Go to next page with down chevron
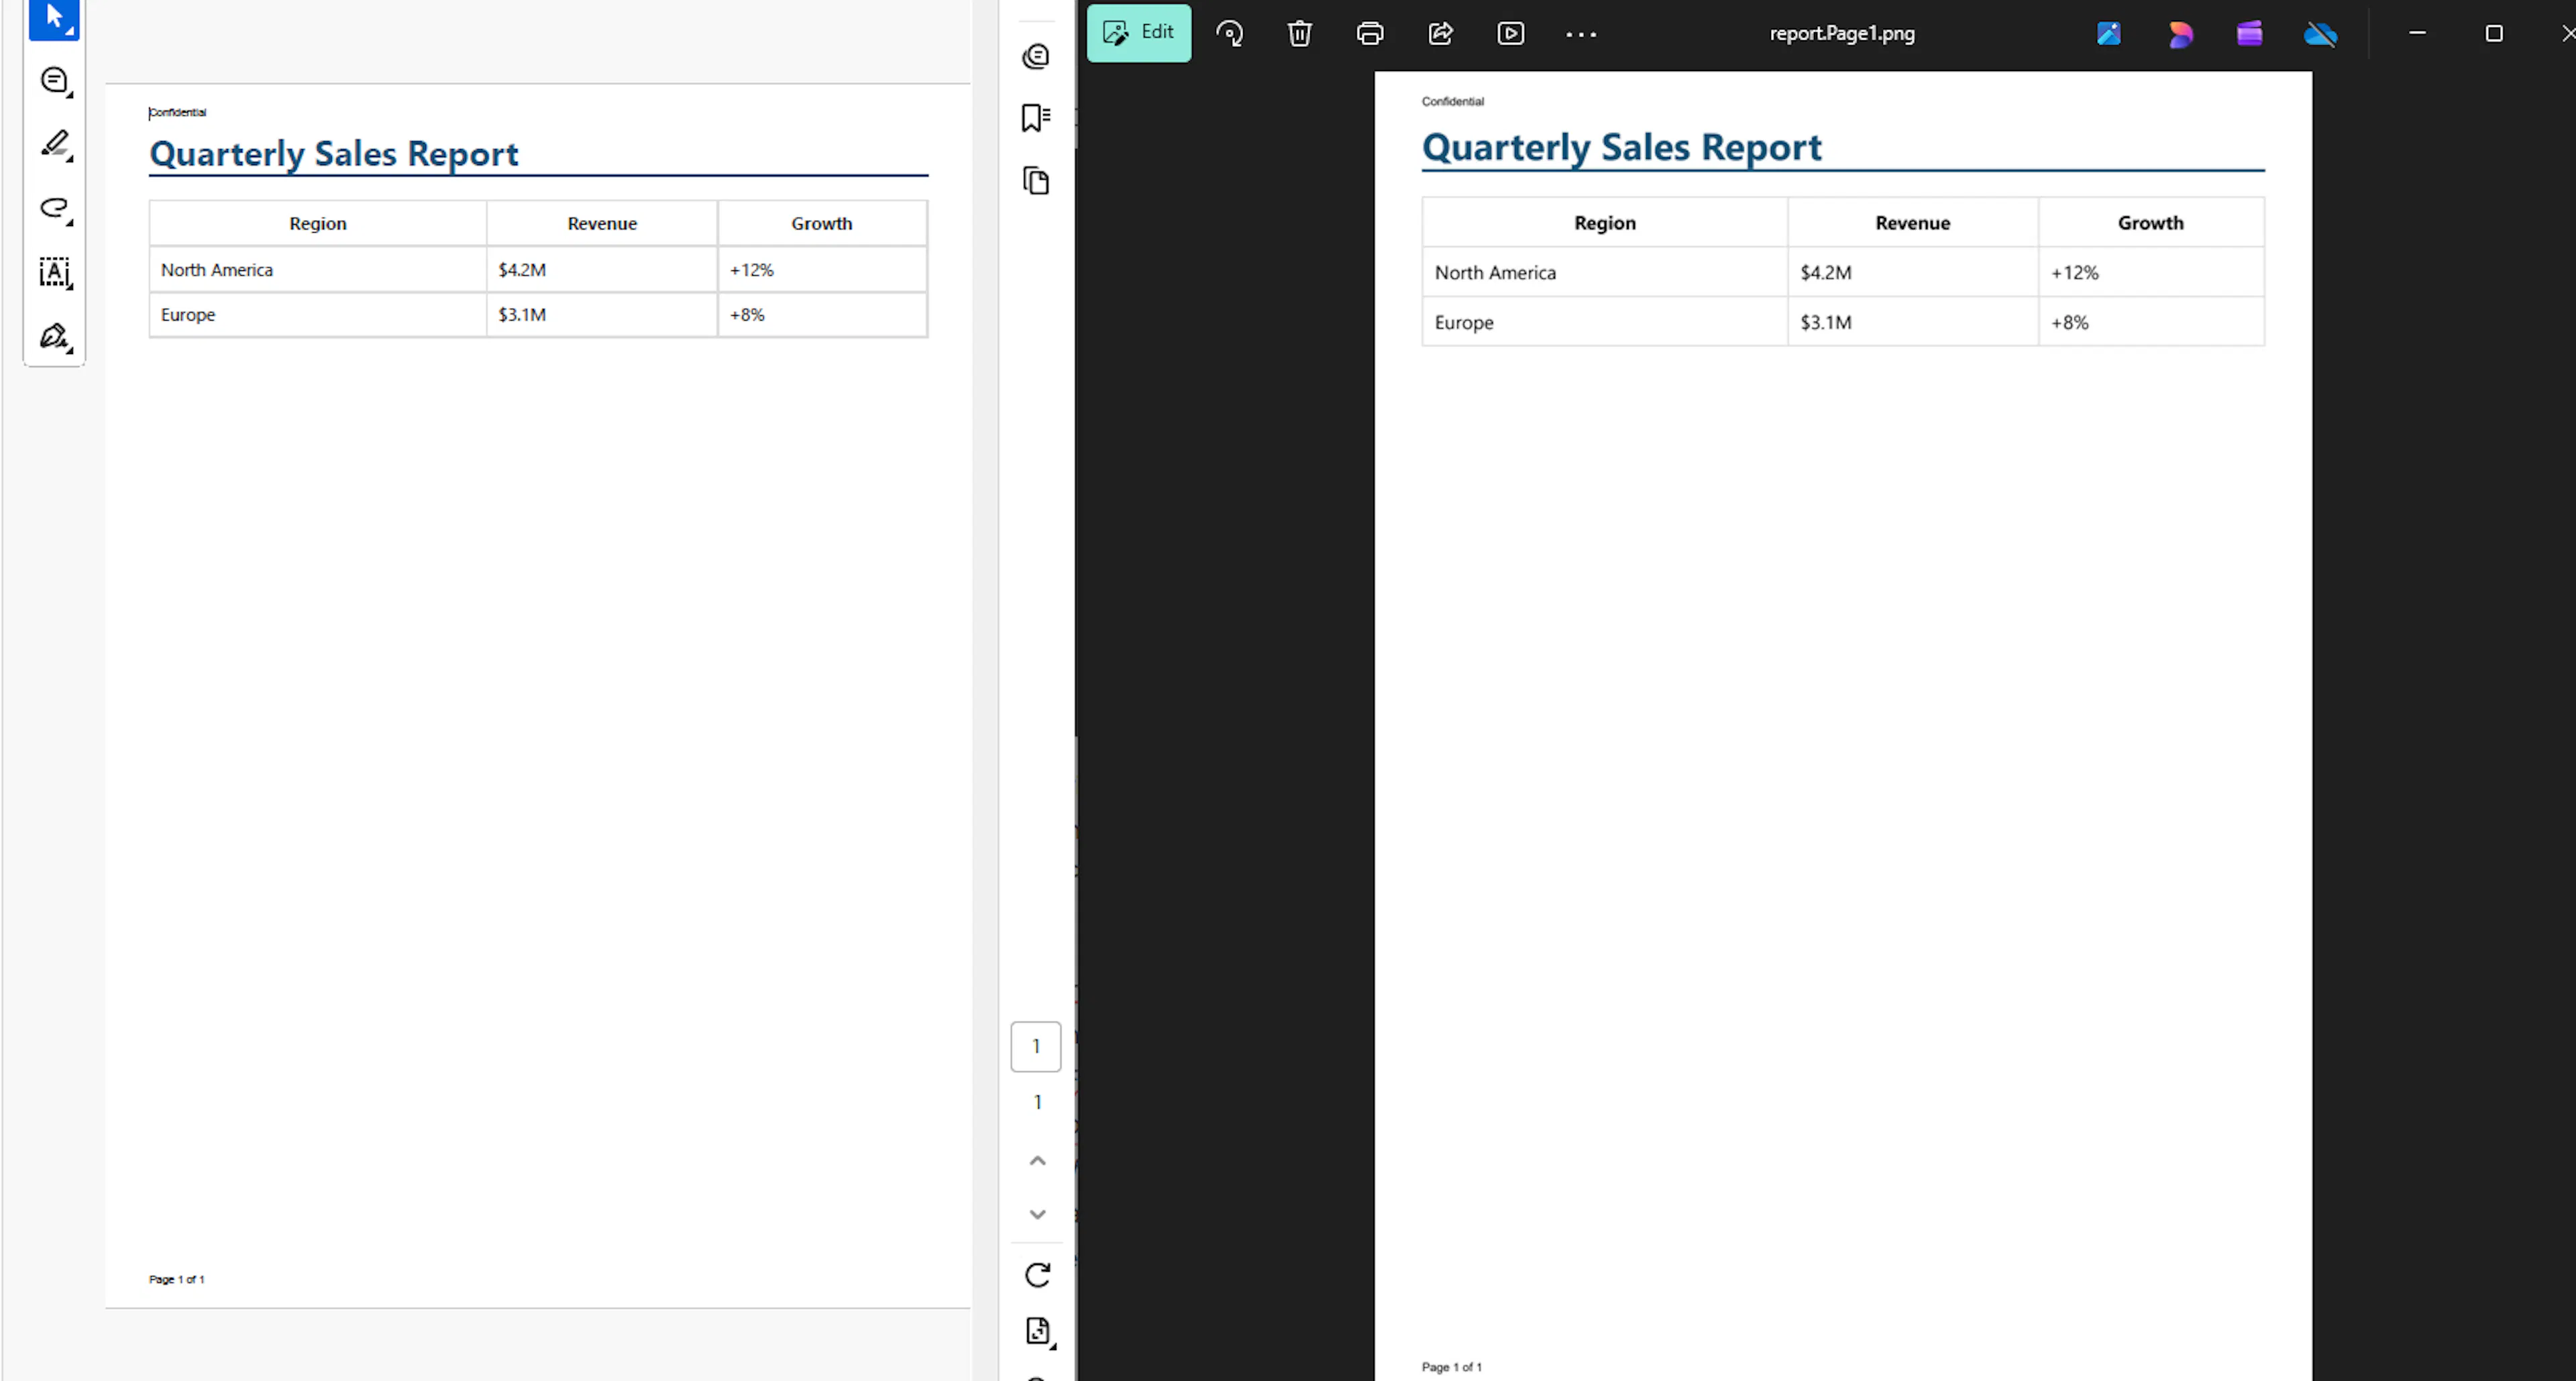2576x1381 pixels. pos(1037,1214)
